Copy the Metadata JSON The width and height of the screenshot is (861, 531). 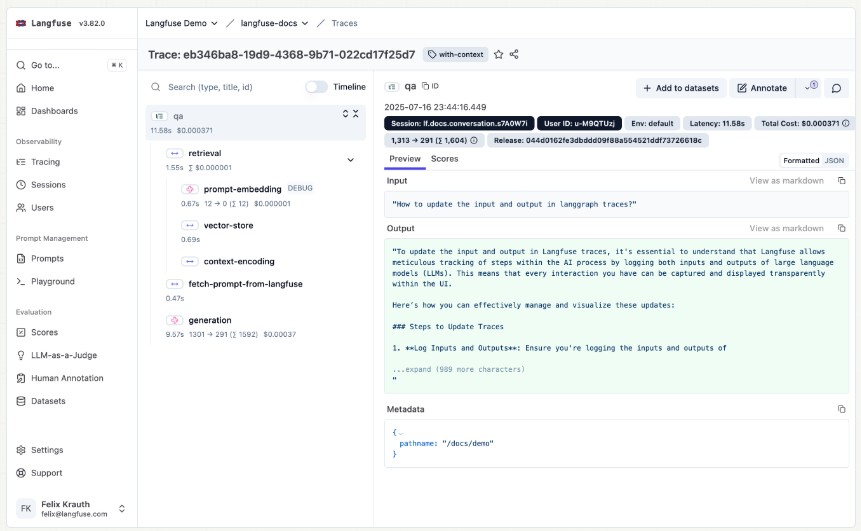point(841,409)
